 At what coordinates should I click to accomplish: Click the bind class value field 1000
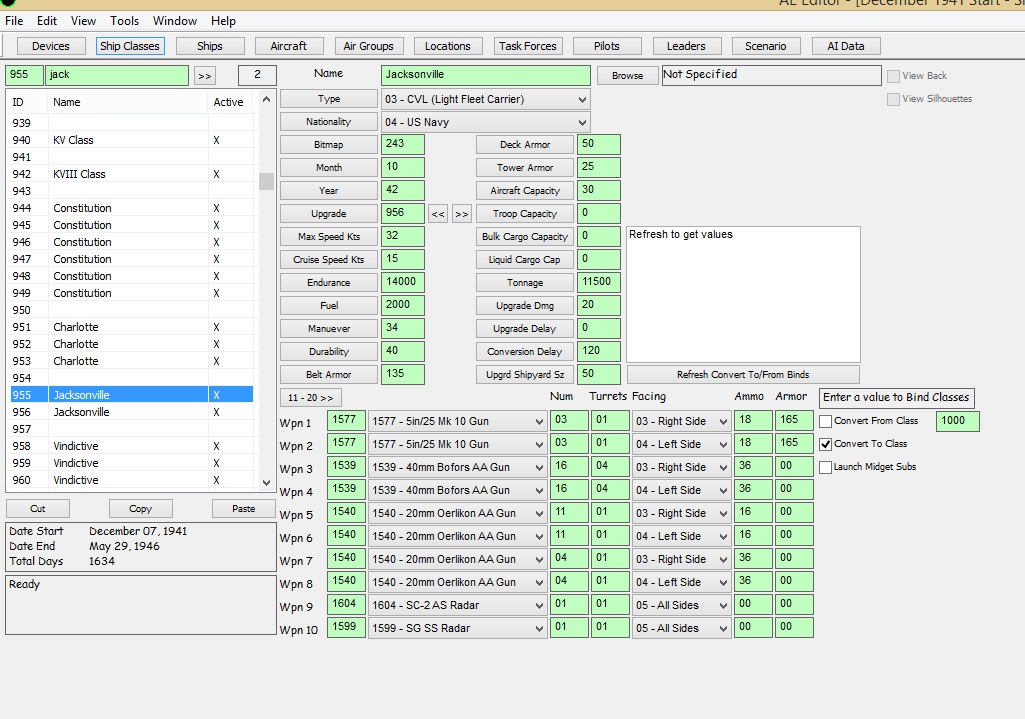pyautogui.click(x=958, y=421)
